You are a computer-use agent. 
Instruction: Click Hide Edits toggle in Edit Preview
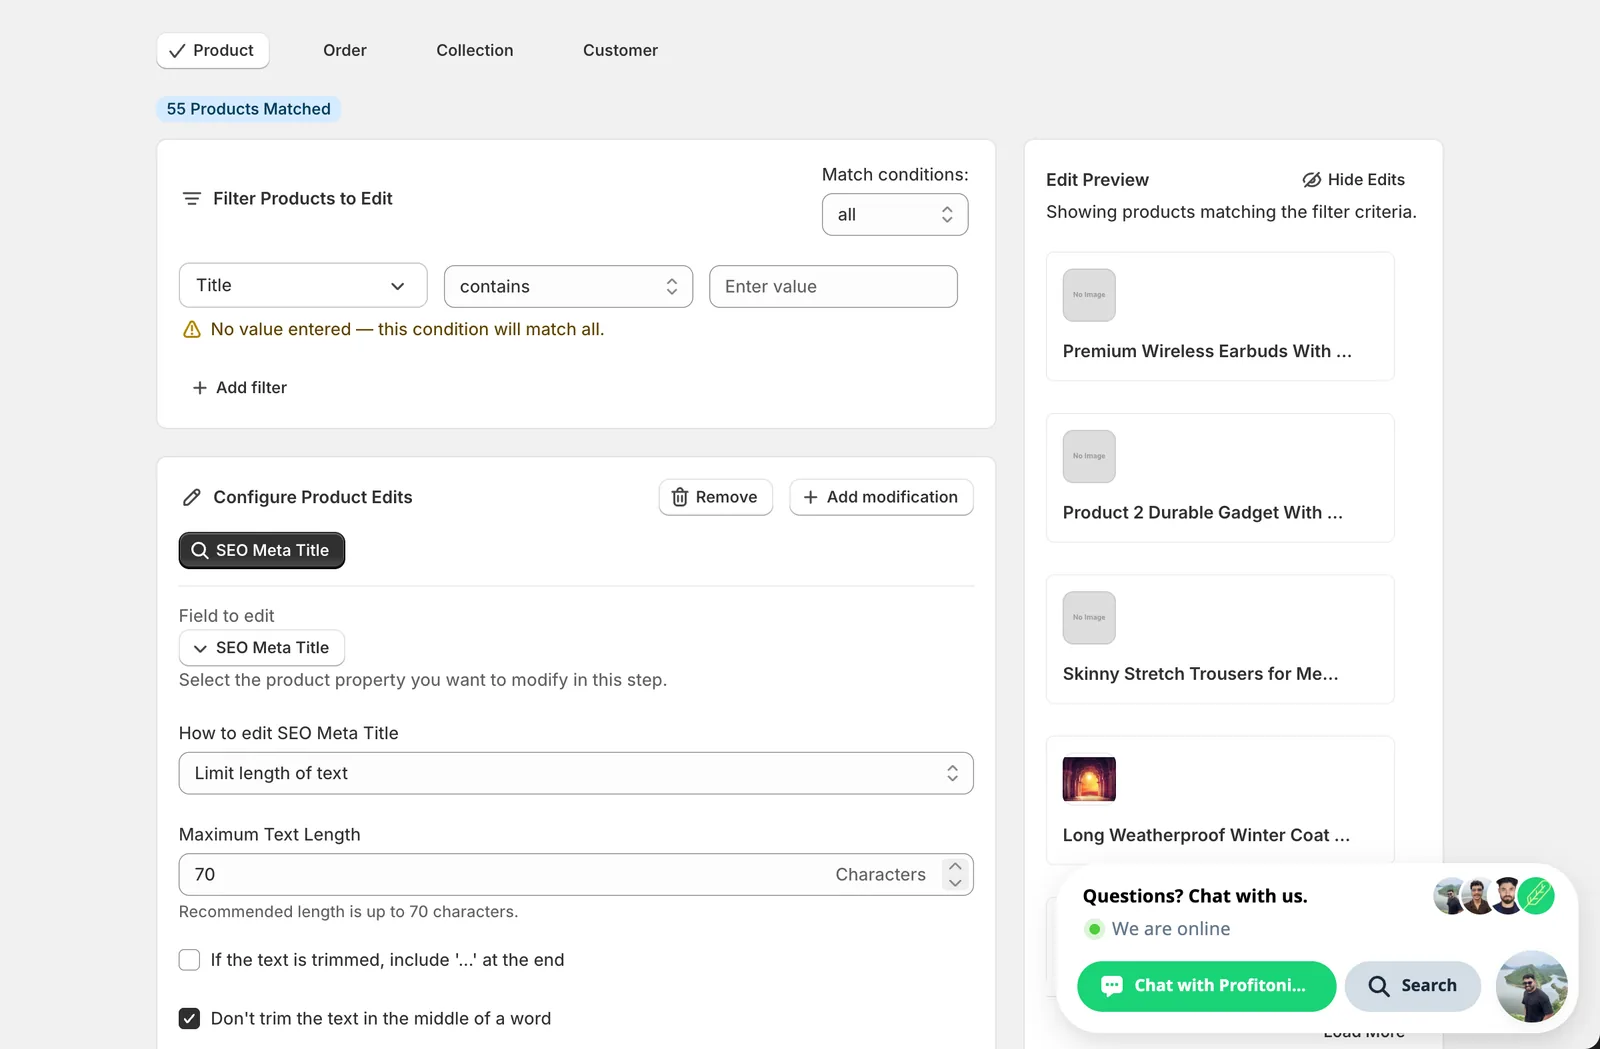click(1354, 180)
